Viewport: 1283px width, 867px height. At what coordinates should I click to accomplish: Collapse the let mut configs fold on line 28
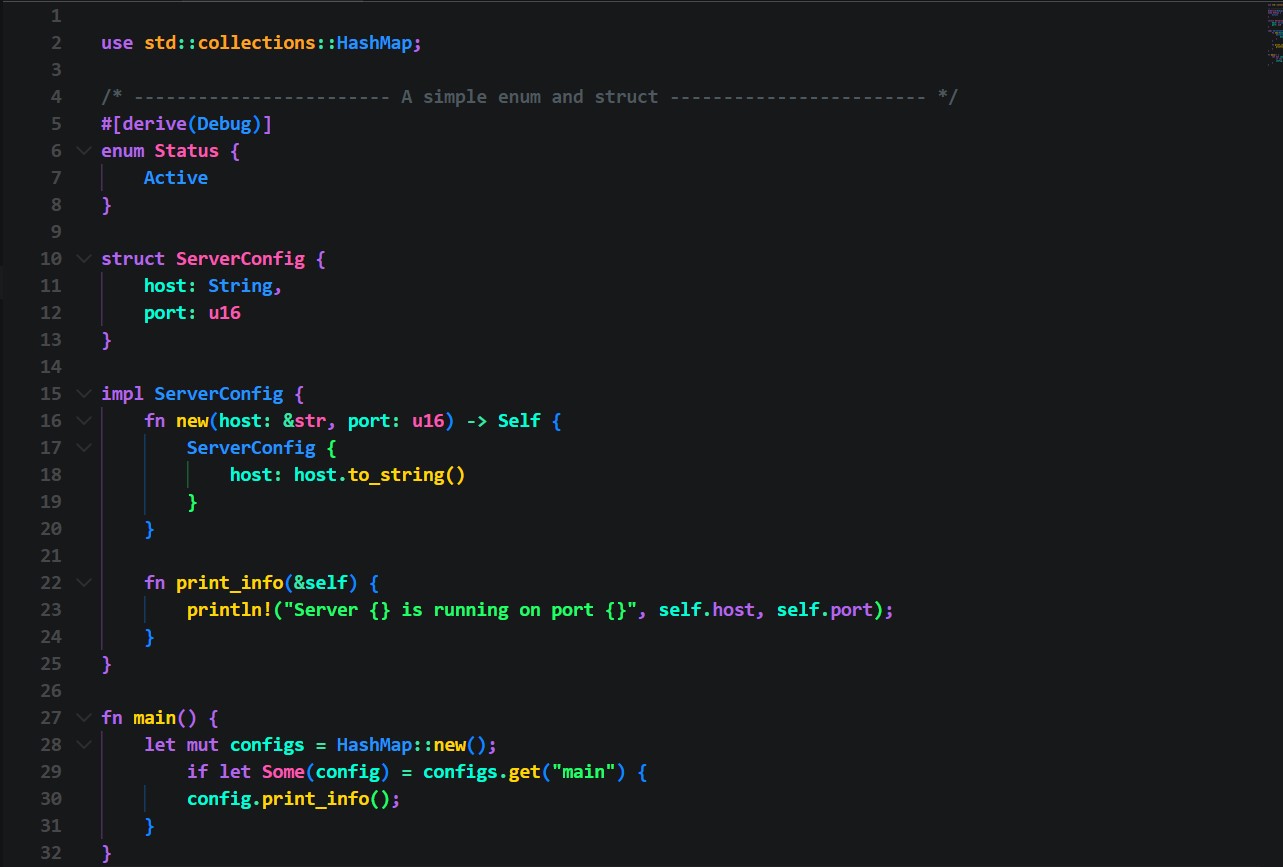[82, 745]
